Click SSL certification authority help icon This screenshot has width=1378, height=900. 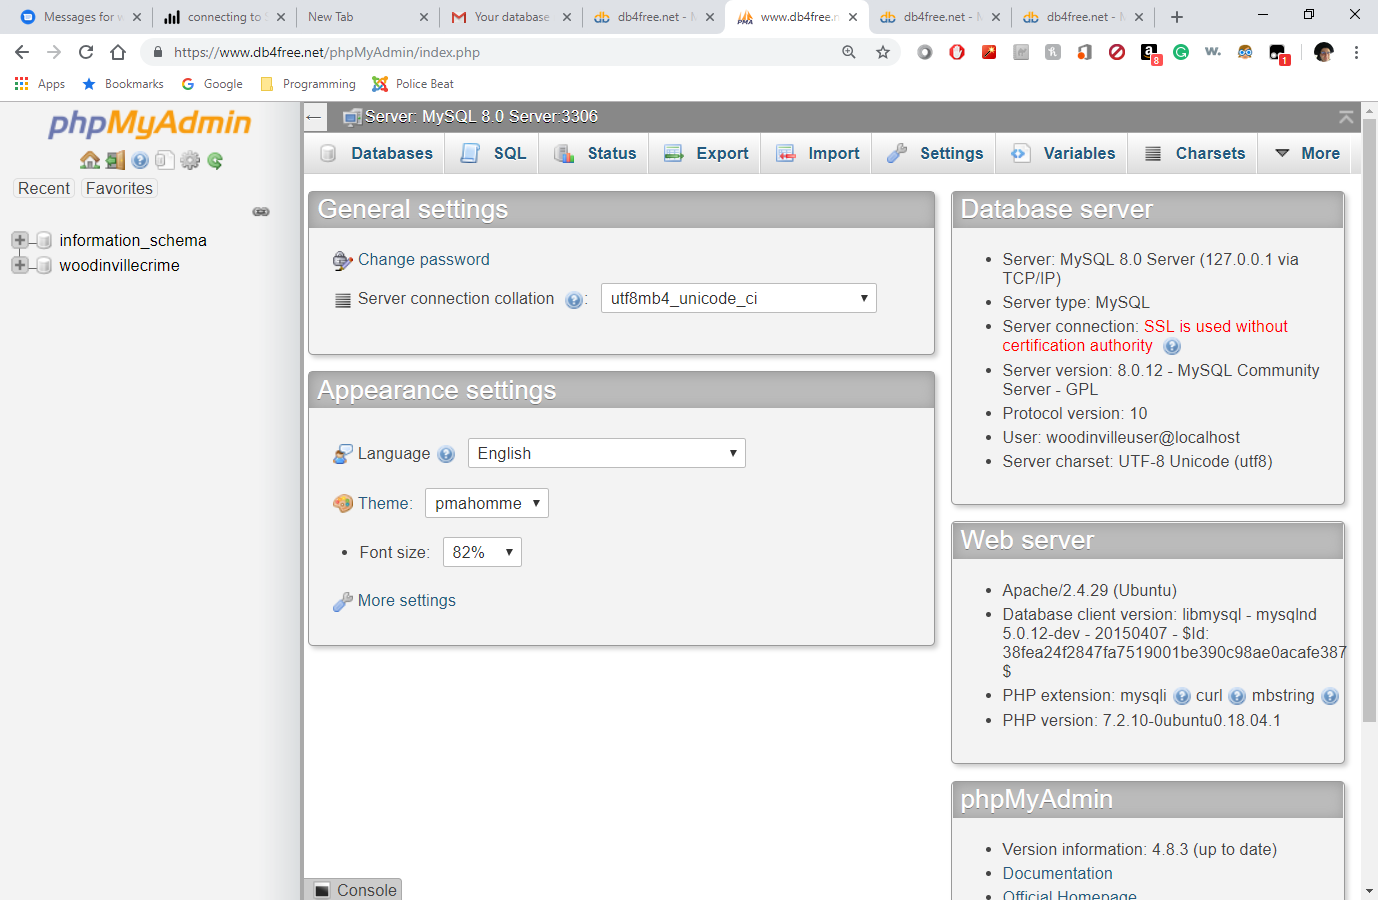[x=1172, y=346]
